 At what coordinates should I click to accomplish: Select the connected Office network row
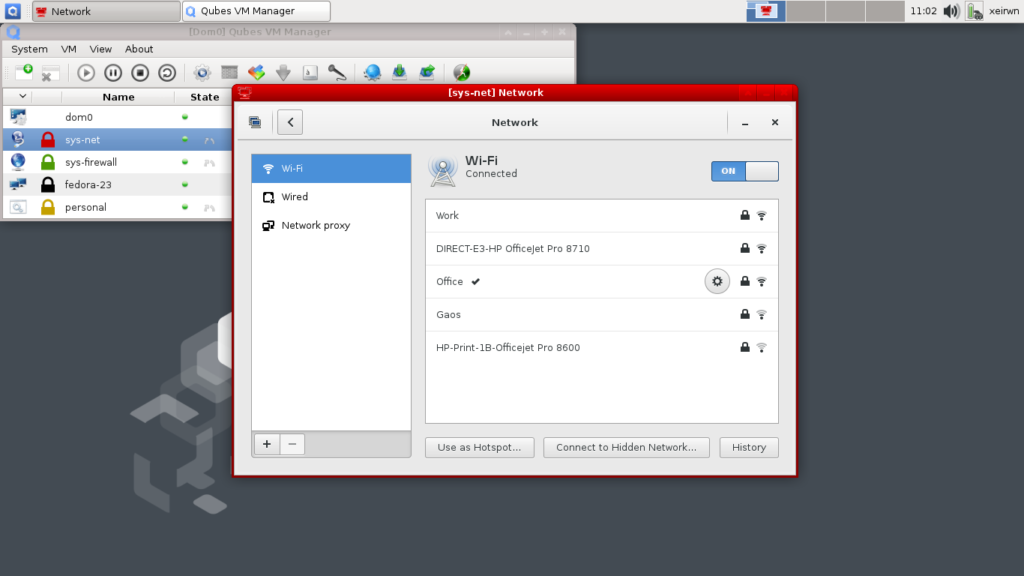pyautogui.click(x=601, y=281)
